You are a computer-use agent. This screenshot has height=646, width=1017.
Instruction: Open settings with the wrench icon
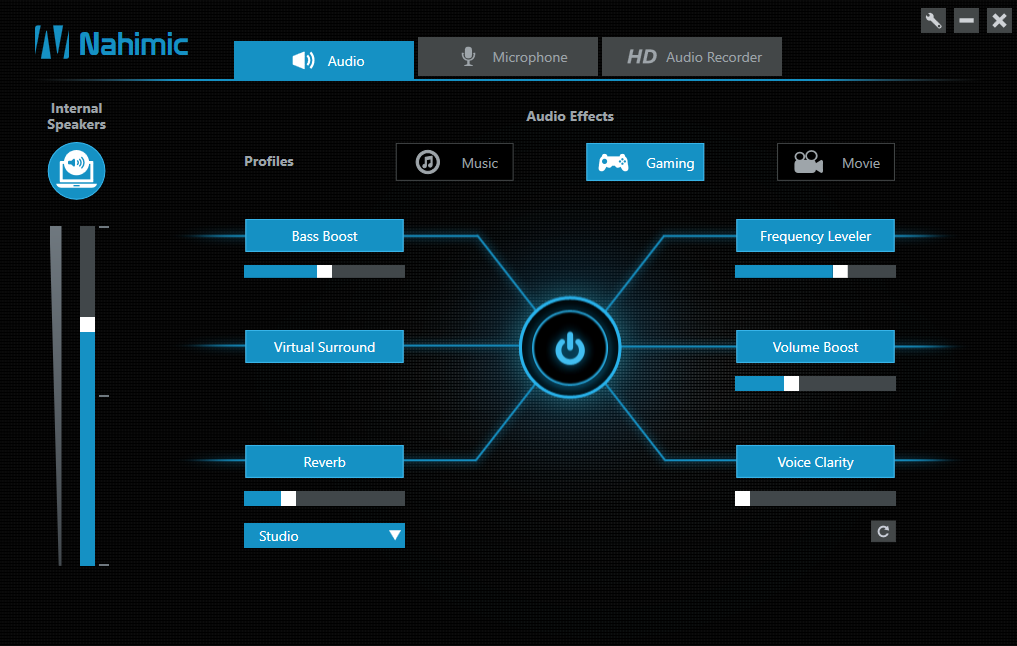[933, 21]
